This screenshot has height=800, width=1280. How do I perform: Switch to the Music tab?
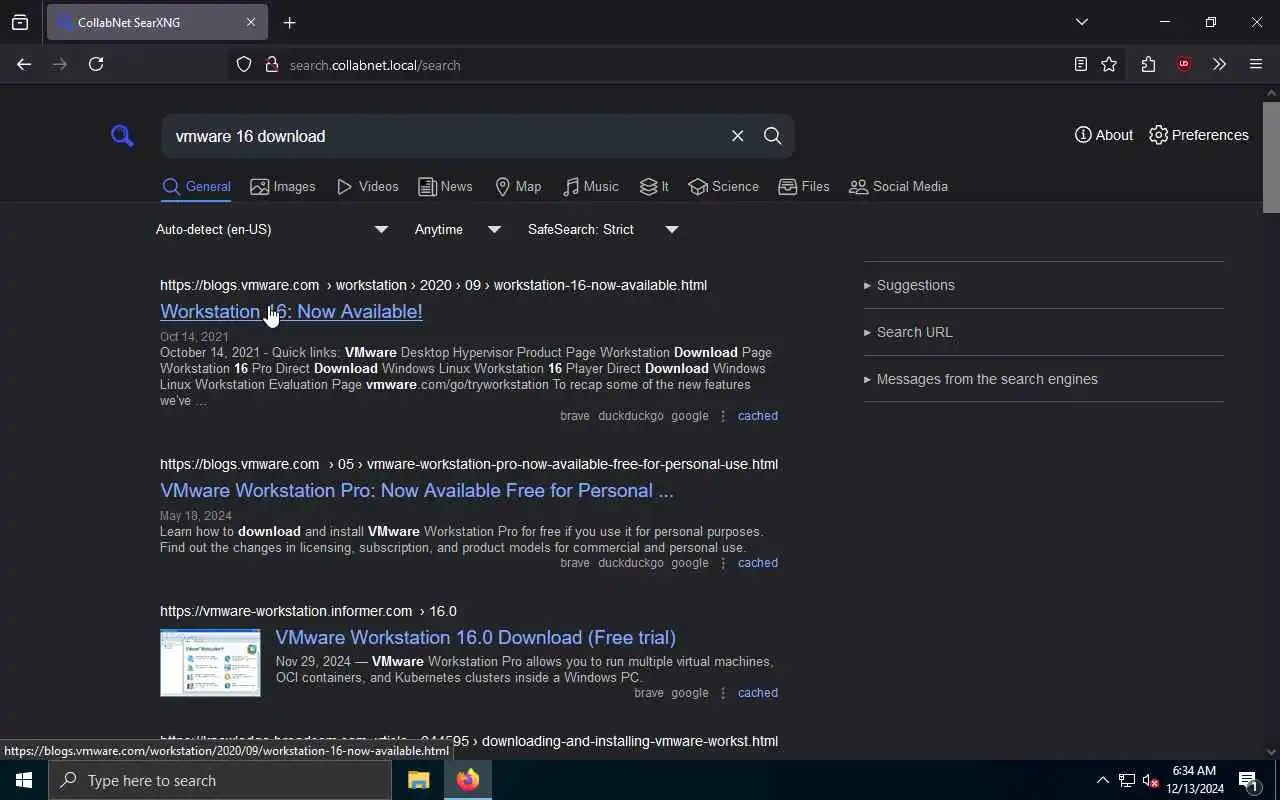tap(590, 187)
